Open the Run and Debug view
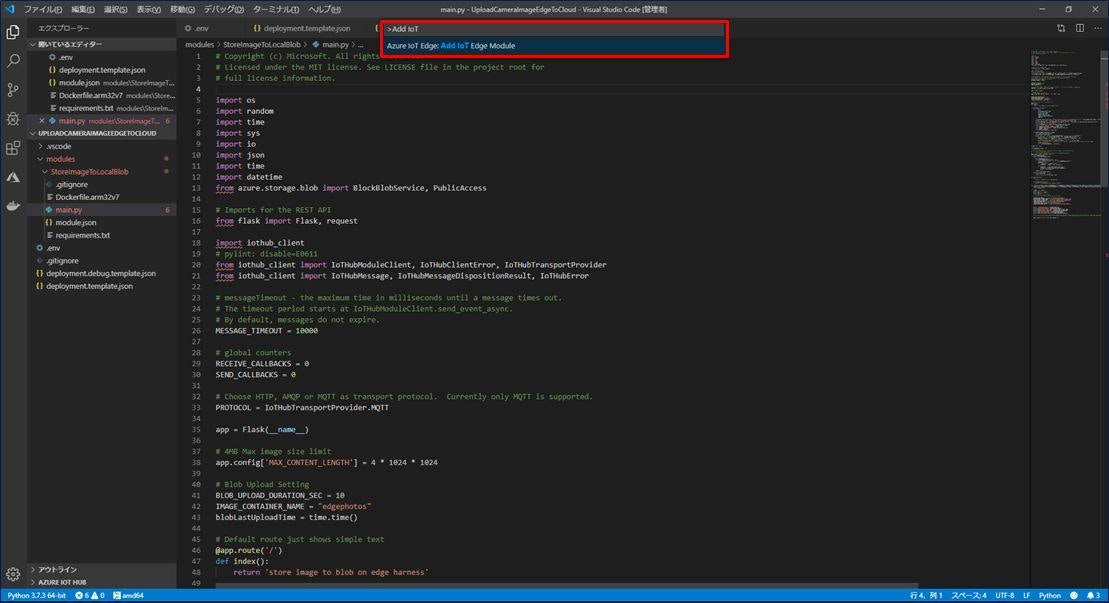Image resolution: width=1109 pixels, height=603 pixels. click(x=13, y=118)
